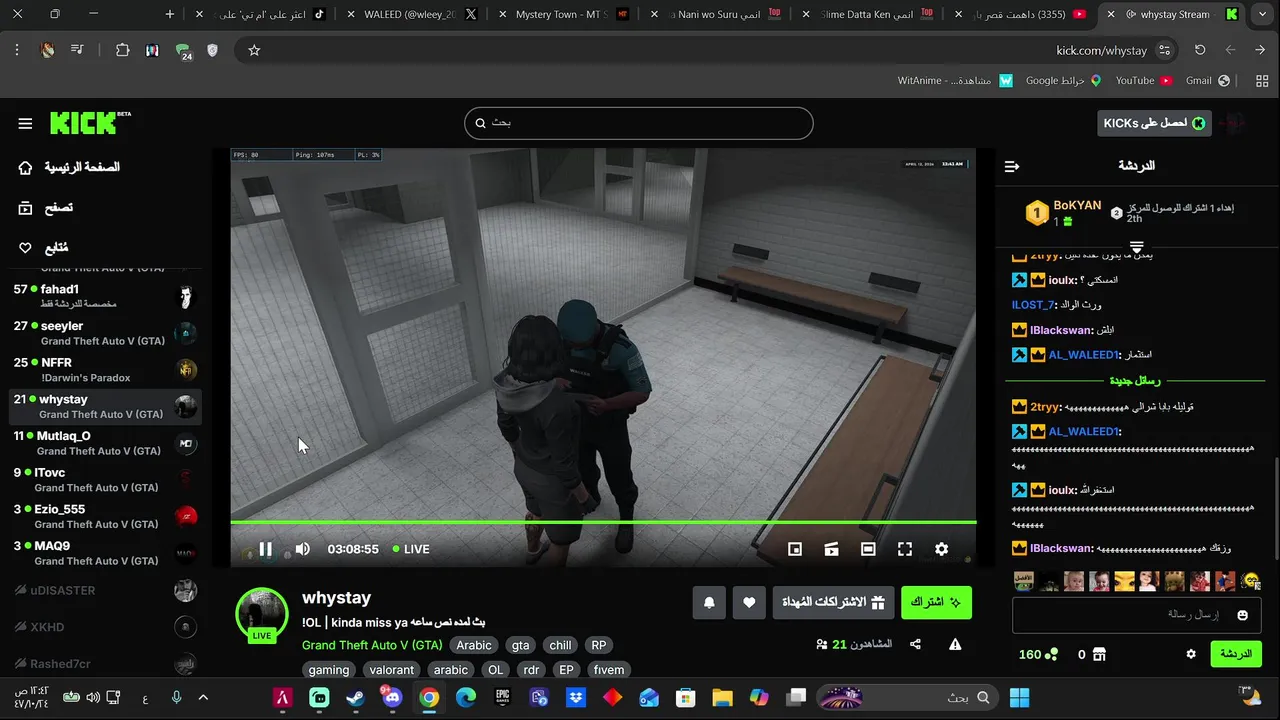This screenshot has height=720, width=1280.
Task: Select the Arabic tag
Action: point(474,646)
